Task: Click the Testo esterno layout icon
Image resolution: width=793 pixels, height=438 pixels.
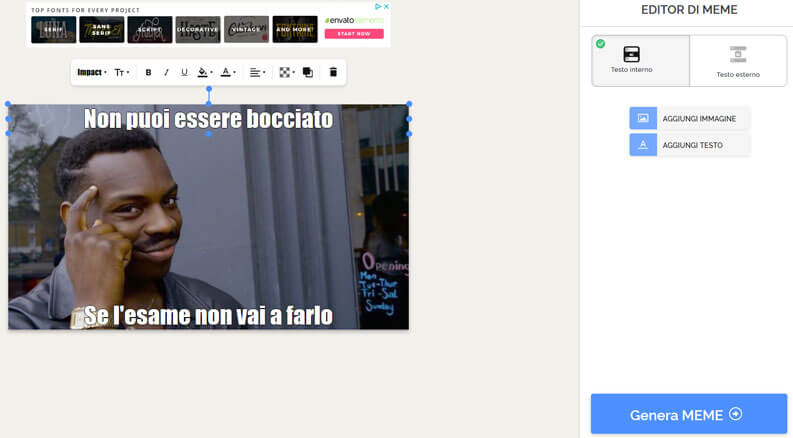Action: point(738,55)
